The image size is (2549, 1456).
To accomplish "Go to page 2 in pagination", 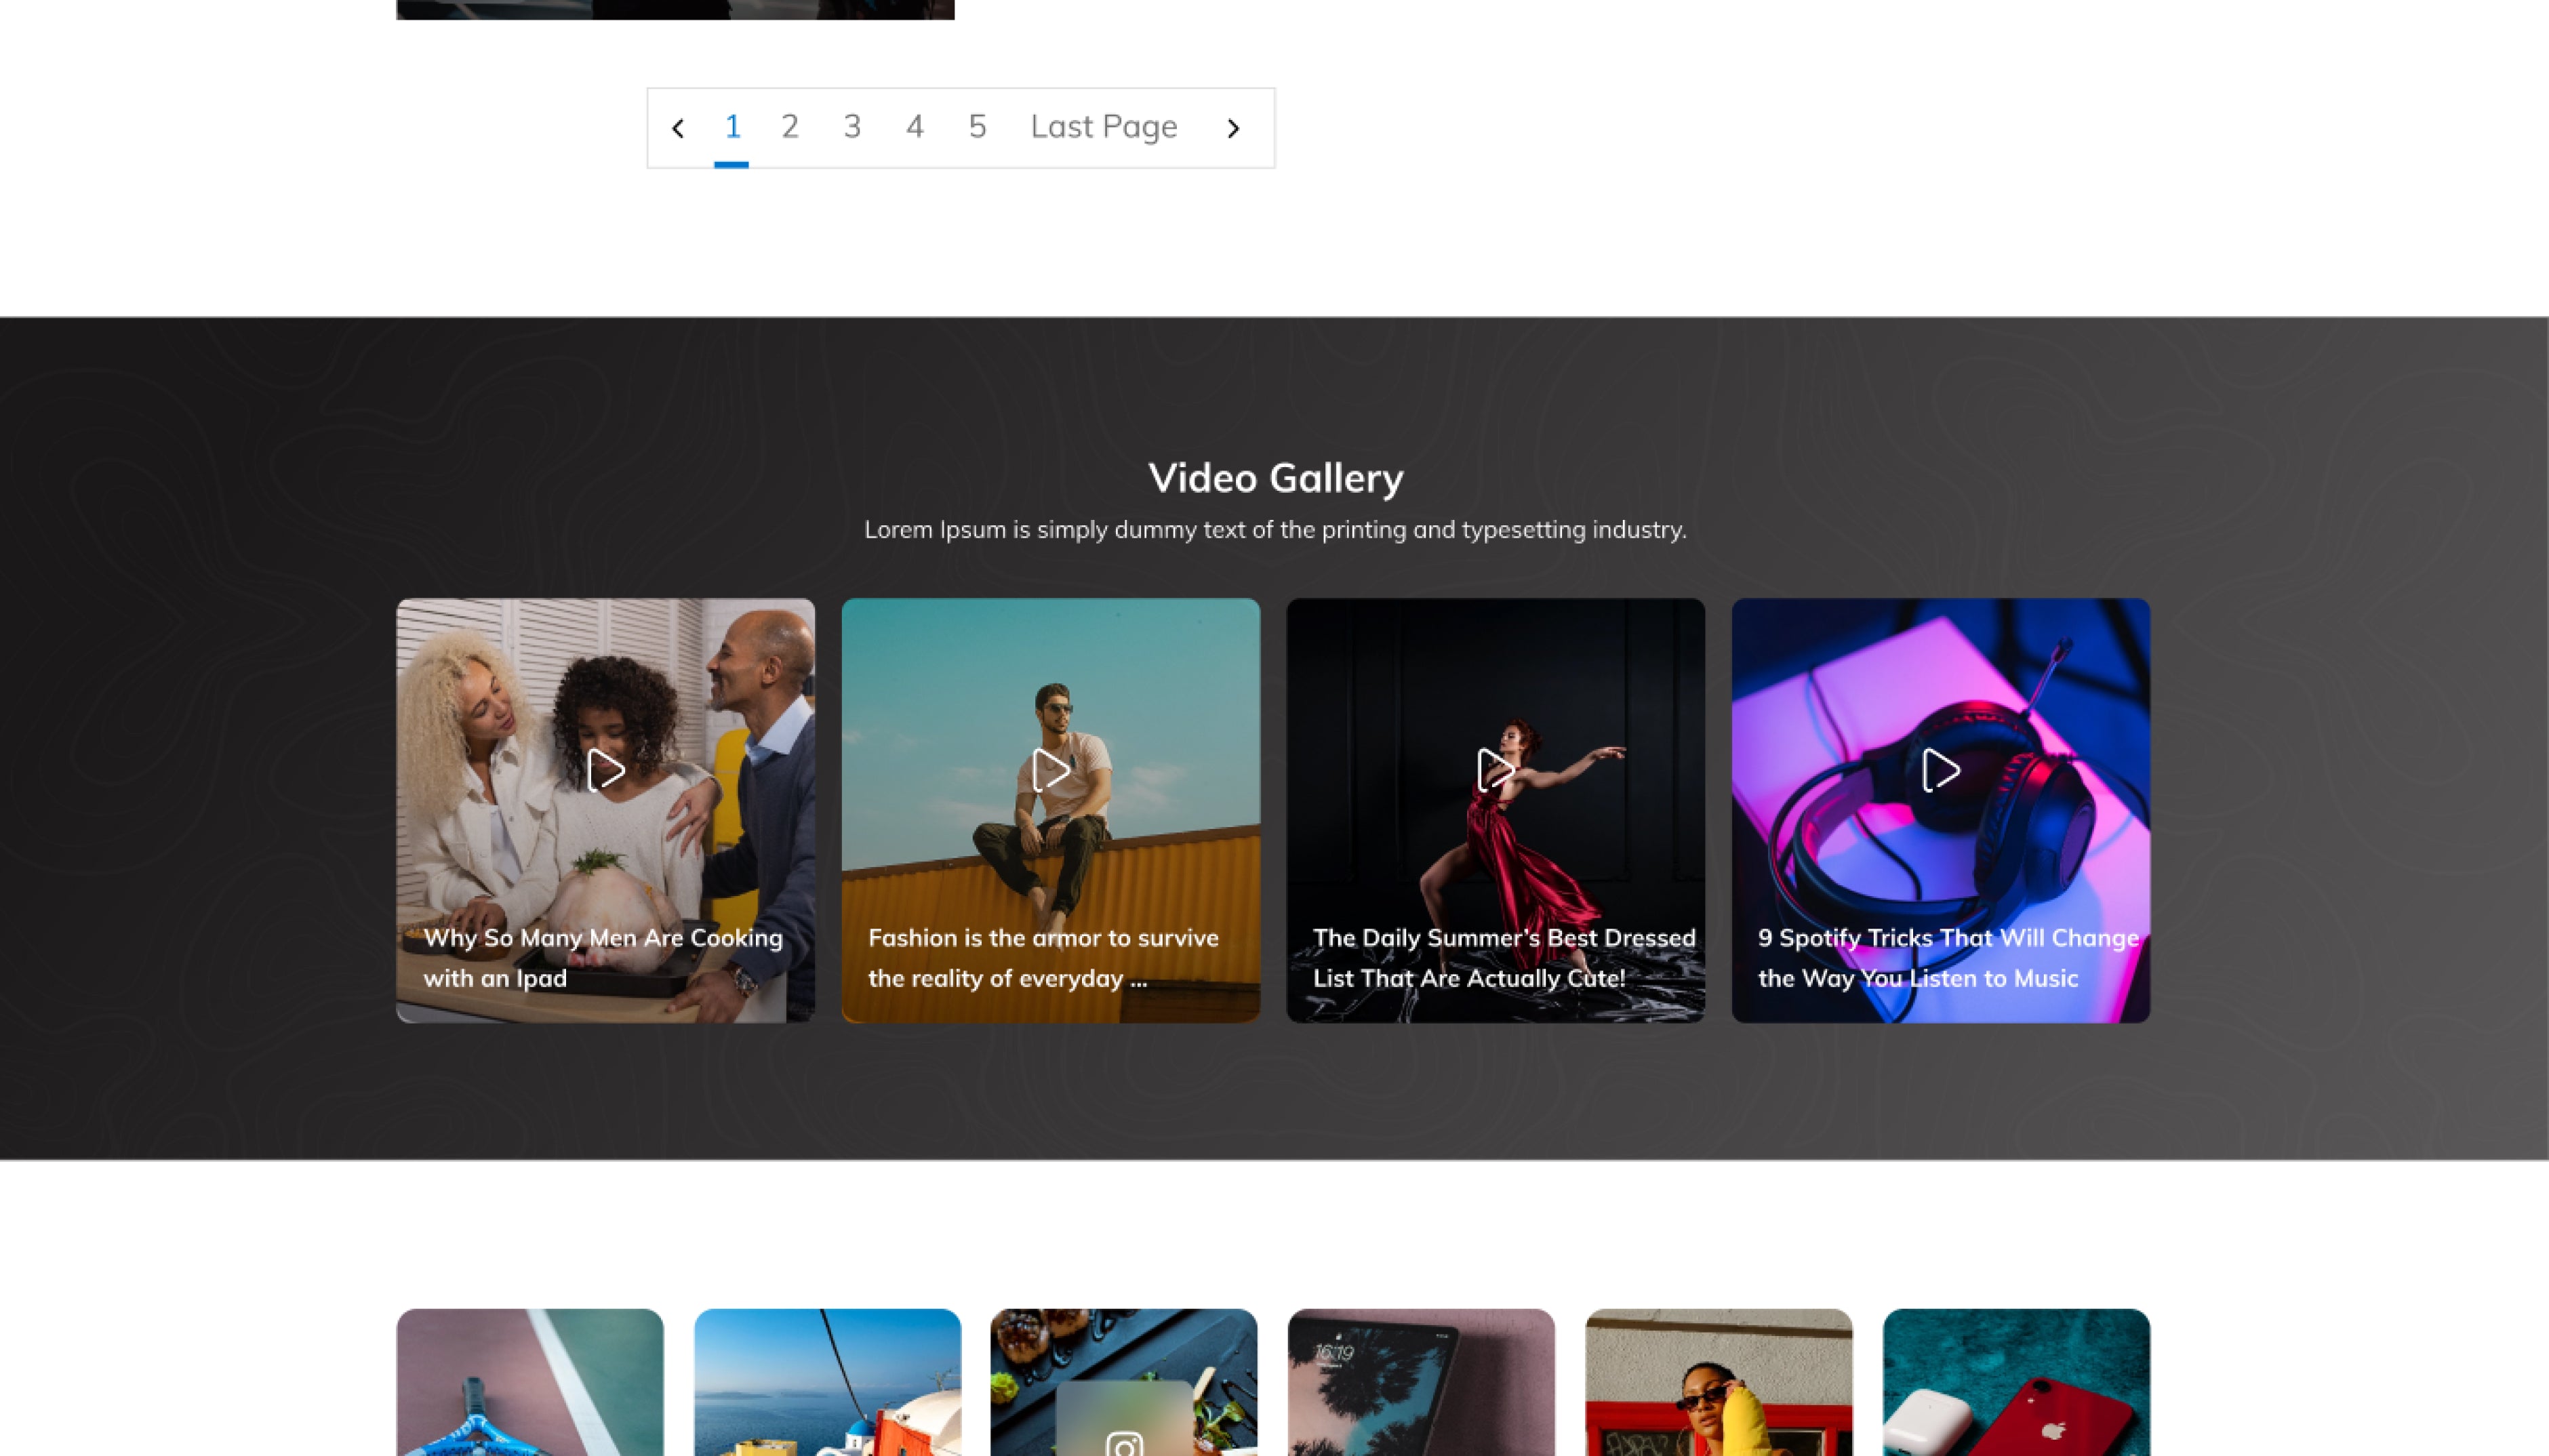I will click(790, 127).
